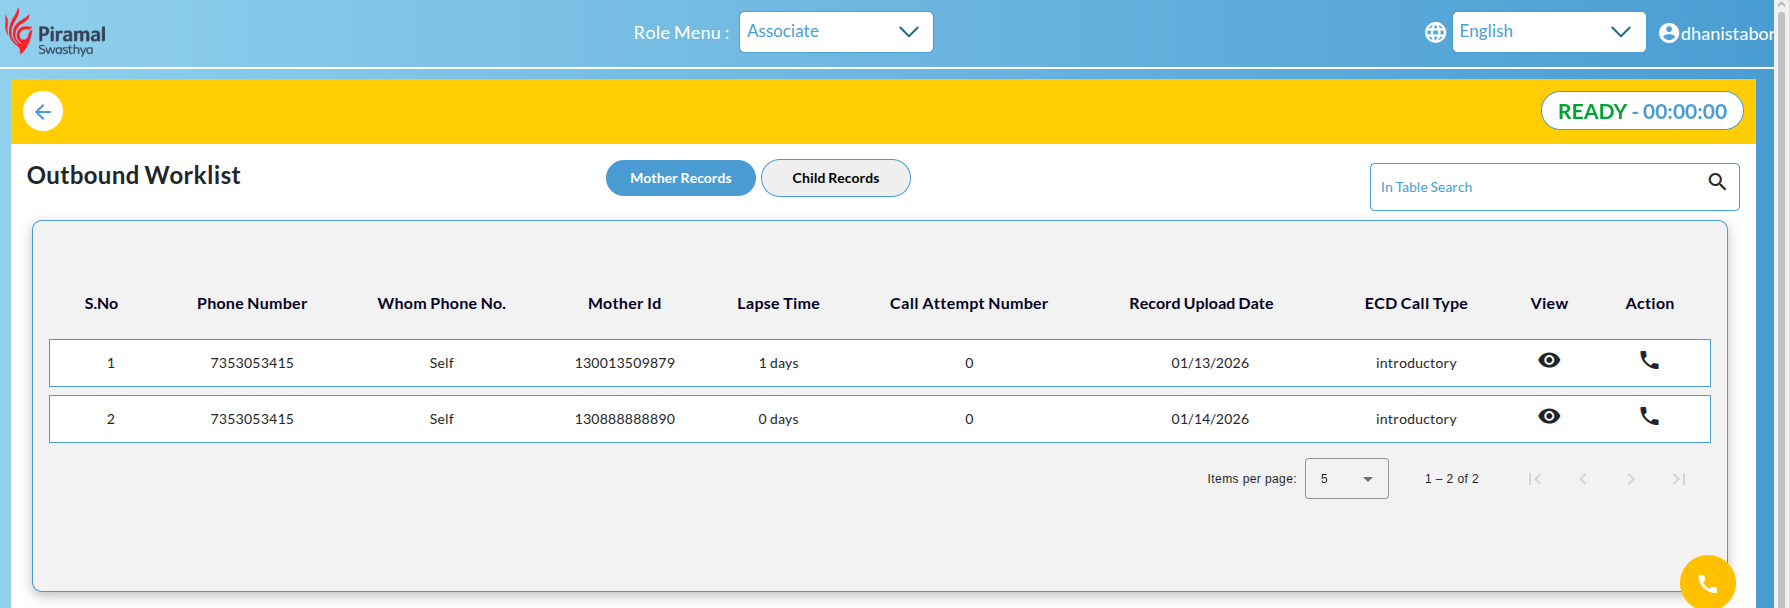Go to next page of the worklist
This screenshot has width=1790, height=608.
(x=1630, y=479)
